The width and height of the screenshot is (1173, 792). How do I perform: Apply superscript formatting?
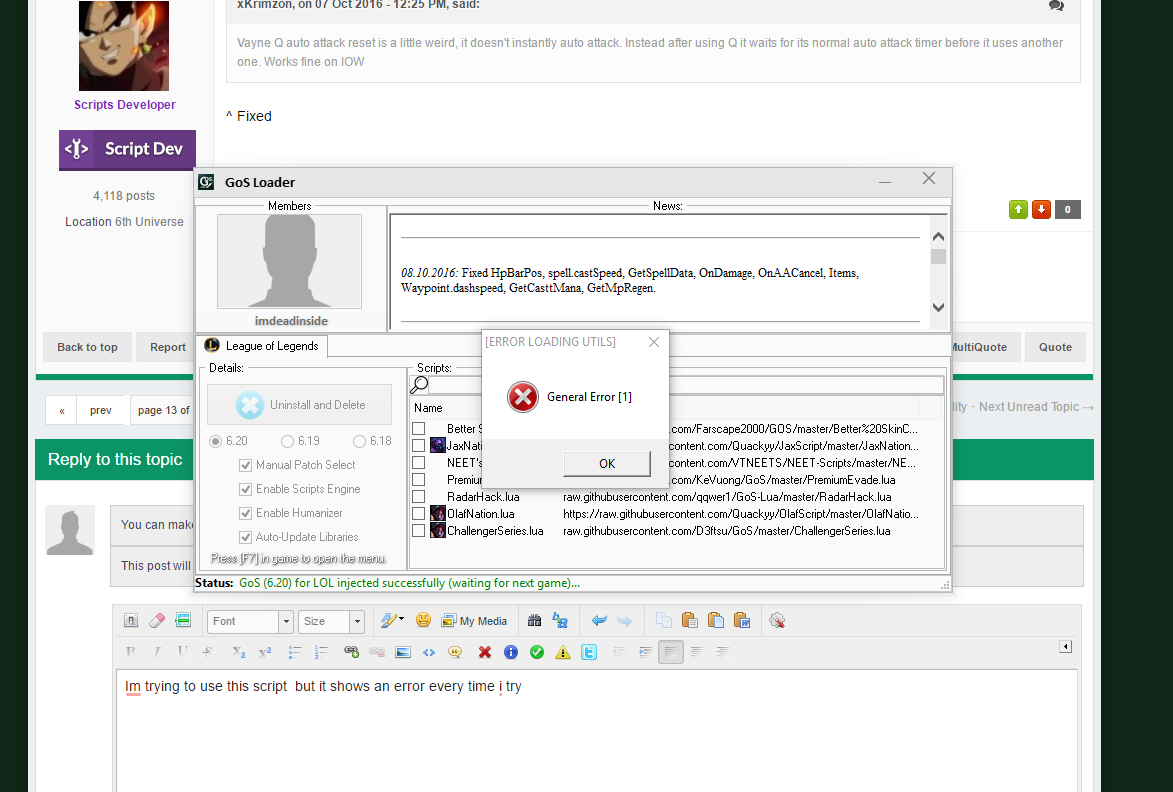point(265,652)
